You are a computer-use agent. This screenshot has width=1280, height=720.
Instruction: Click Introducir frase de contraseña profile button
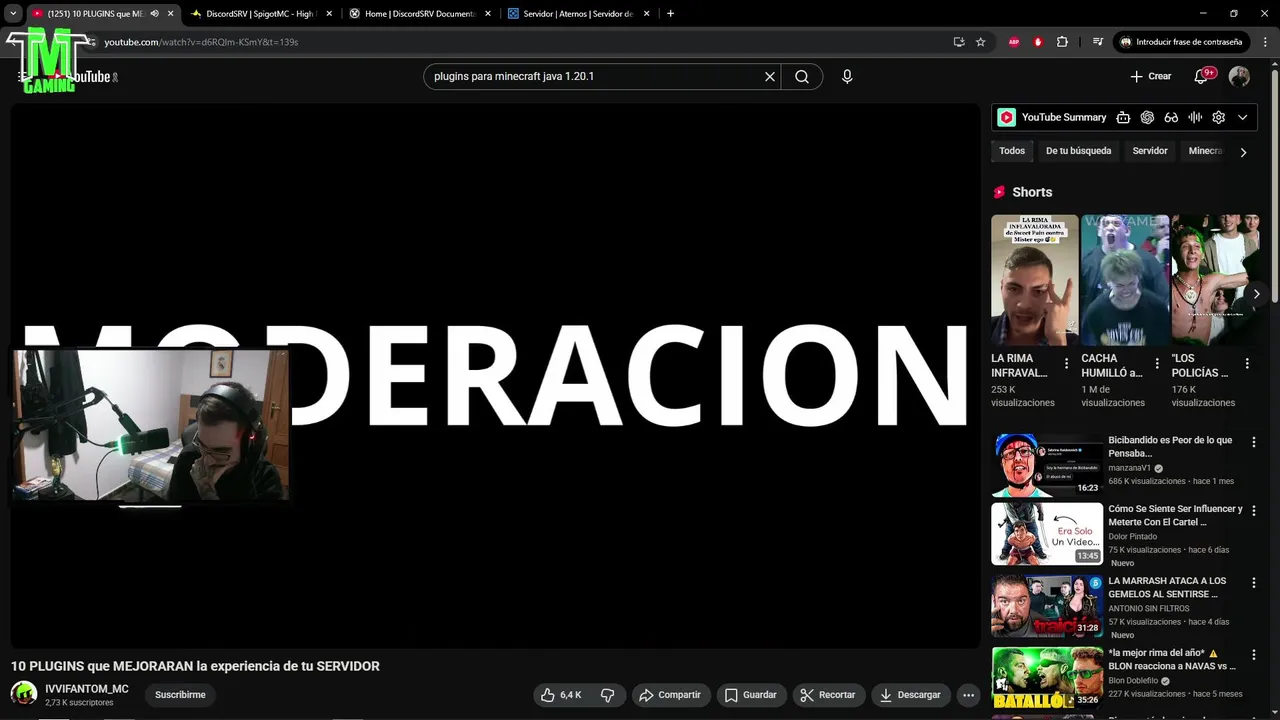pyautogui.click(x=1182, y=42)
